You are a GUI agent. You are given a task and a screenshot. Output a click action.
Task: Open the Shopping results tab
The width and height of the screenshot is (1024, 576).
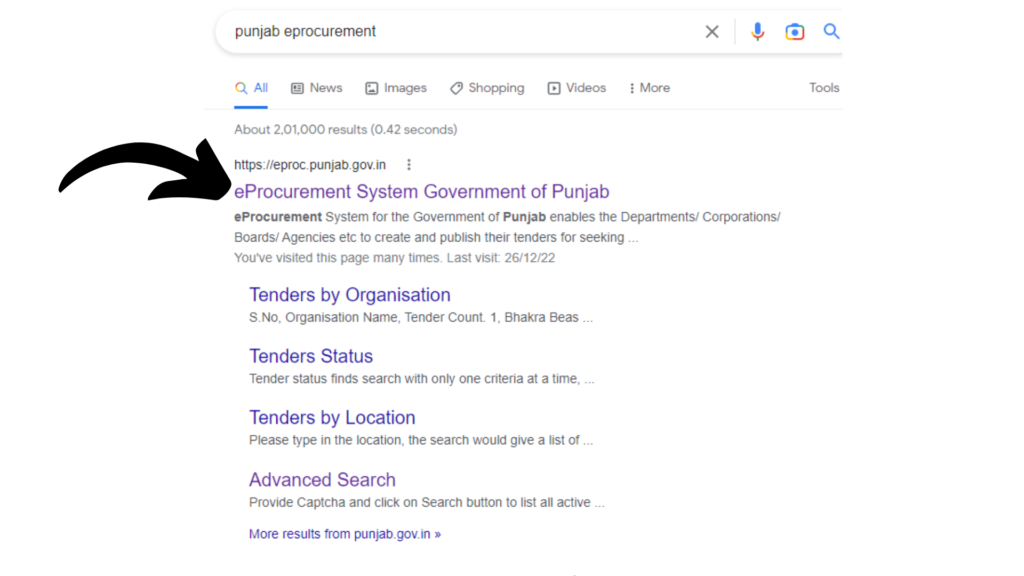[x=487, y=88]
